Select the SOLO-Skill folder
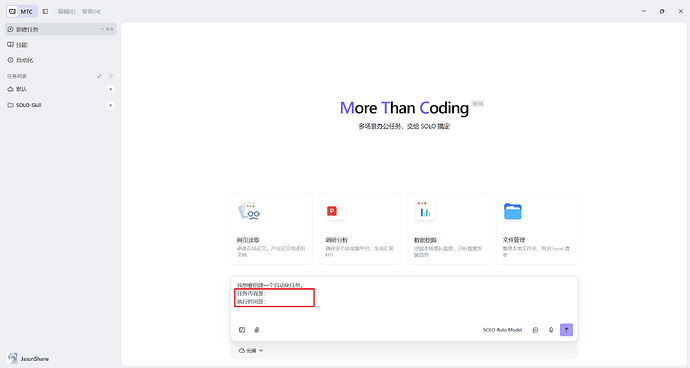The image size is (690, 368). point(55,105)
